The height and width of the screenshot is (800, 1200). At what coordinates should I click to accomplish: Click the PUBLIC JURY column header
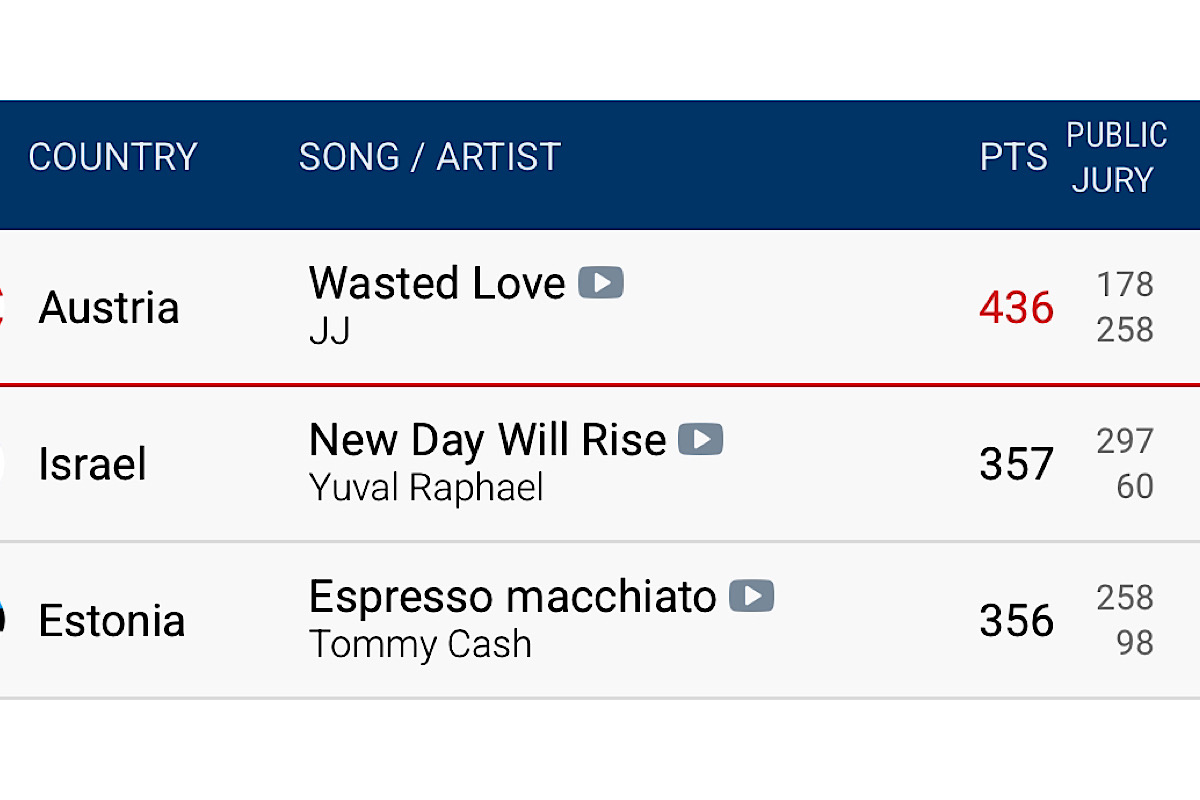tap(1116, 157)
